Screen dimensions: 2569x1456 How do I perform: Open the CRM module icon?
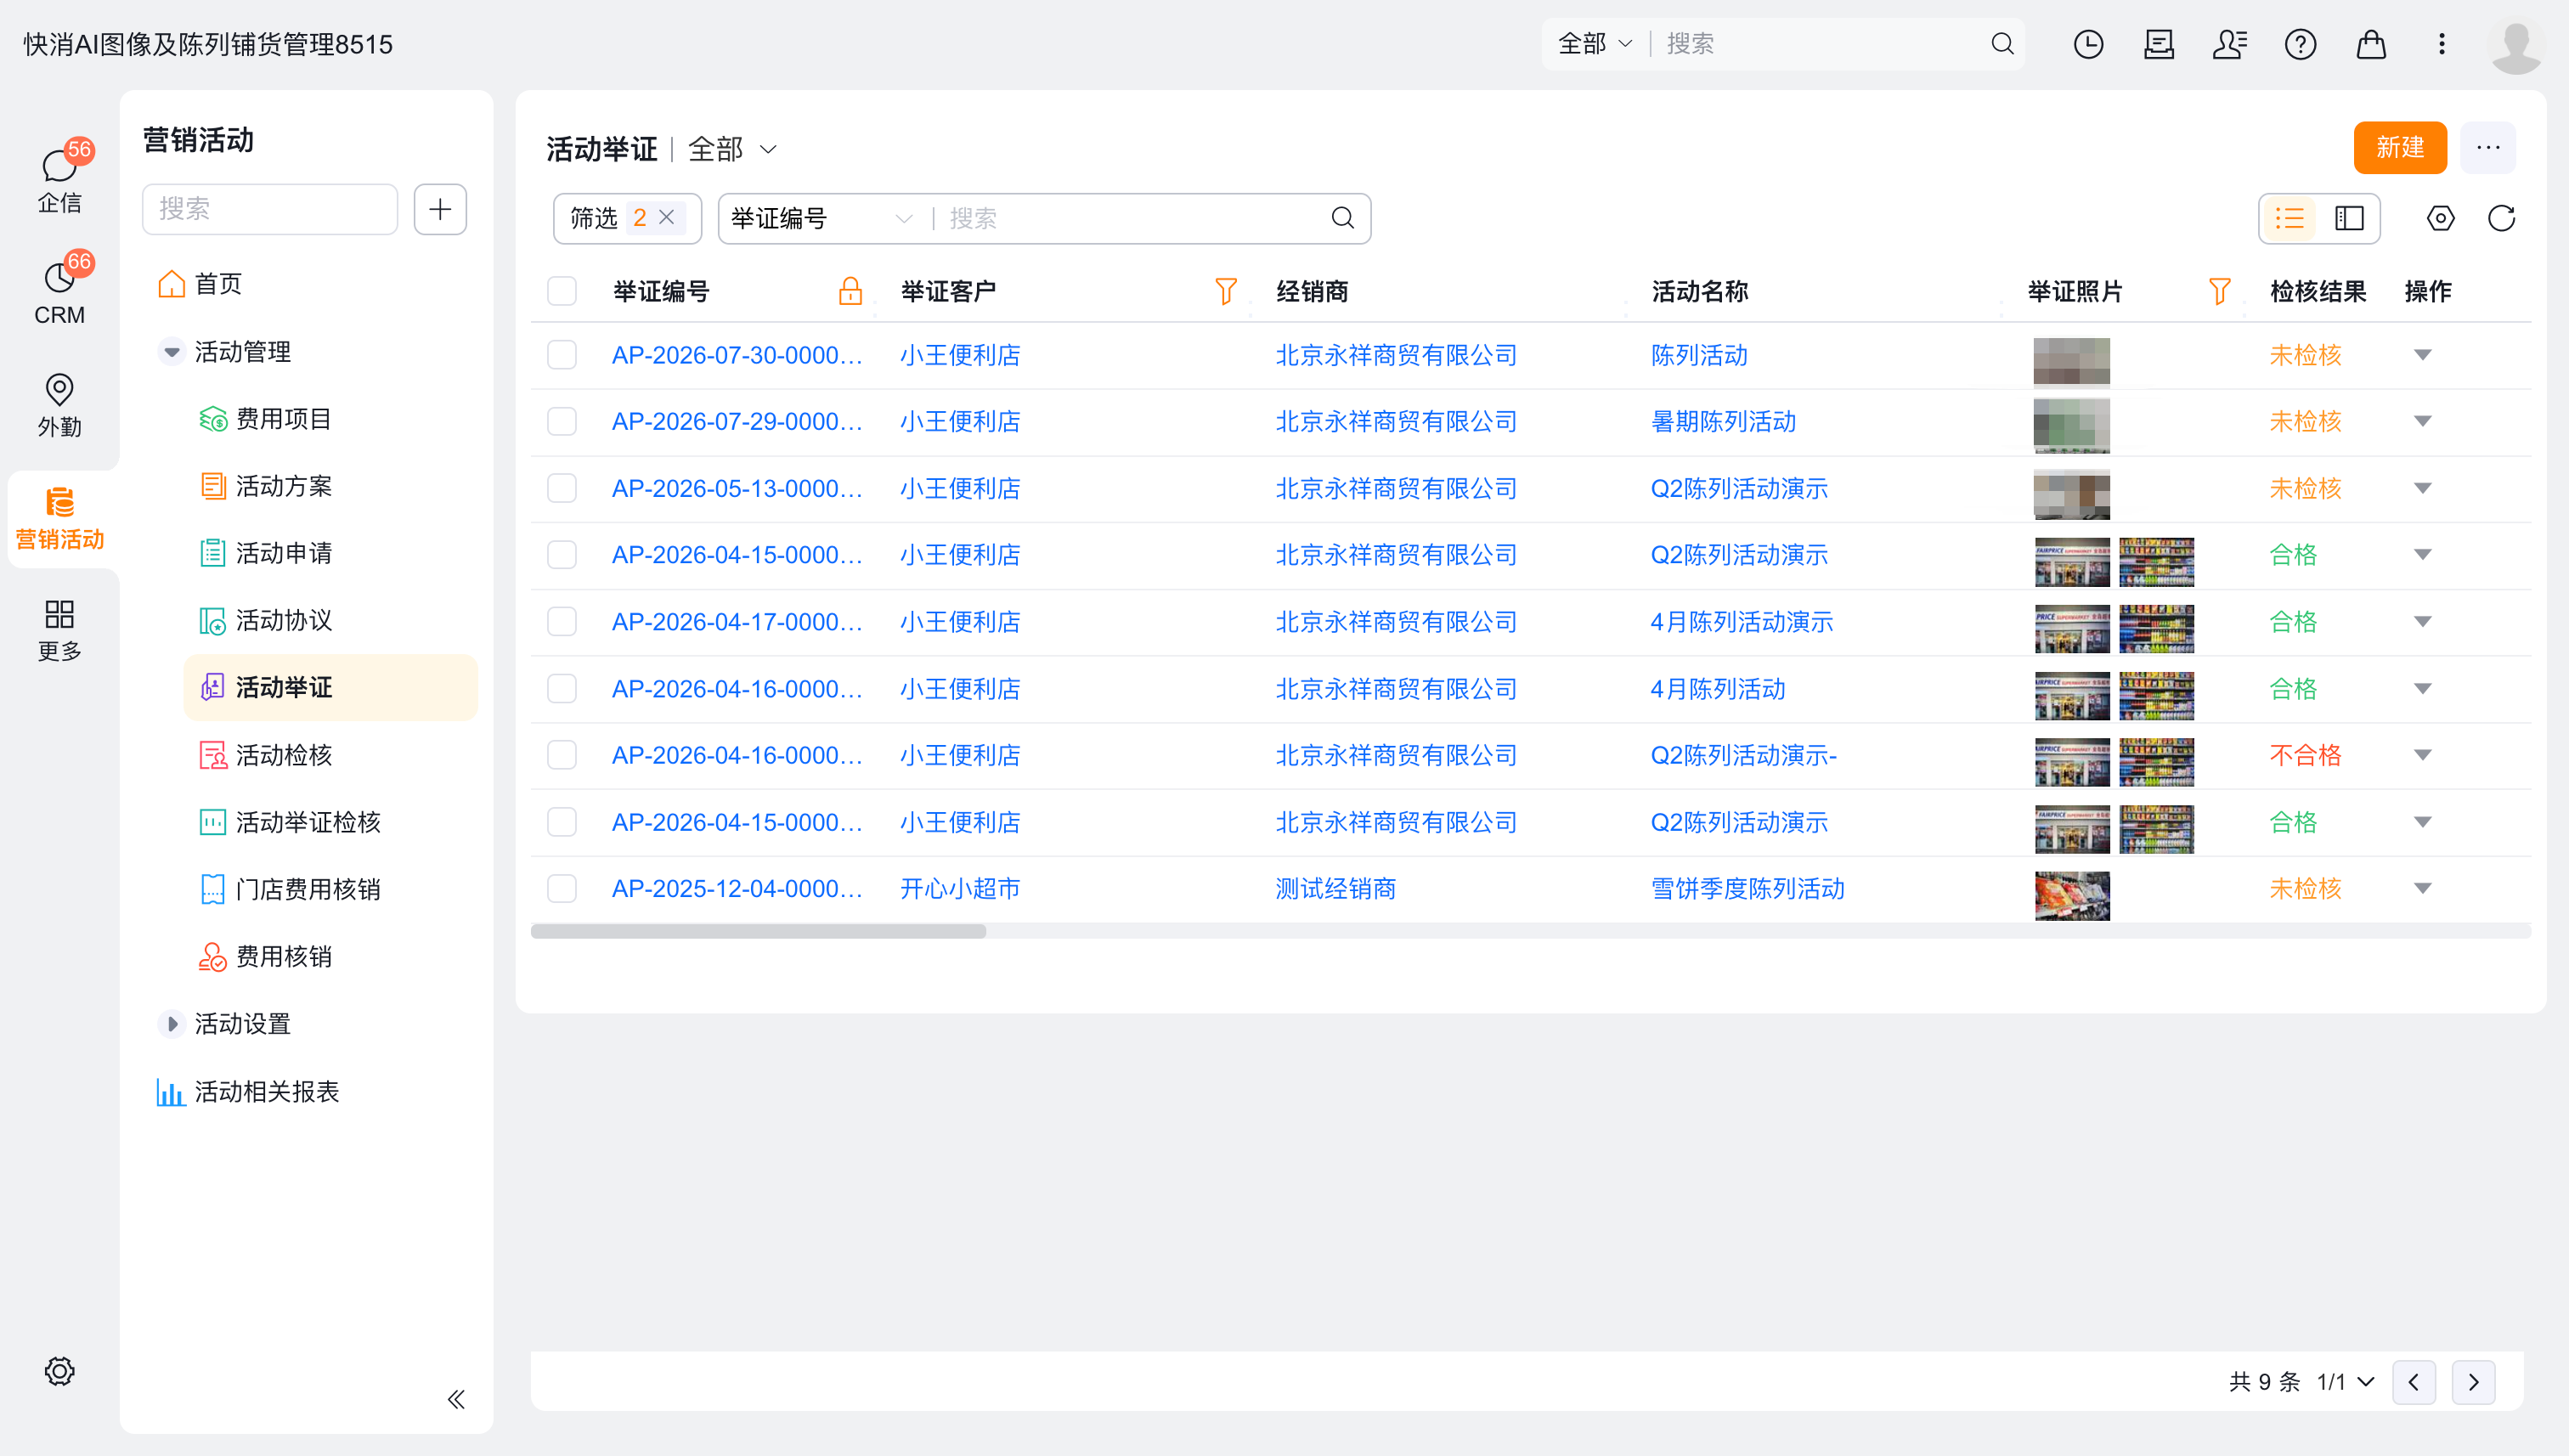click(x=59, y=279)
